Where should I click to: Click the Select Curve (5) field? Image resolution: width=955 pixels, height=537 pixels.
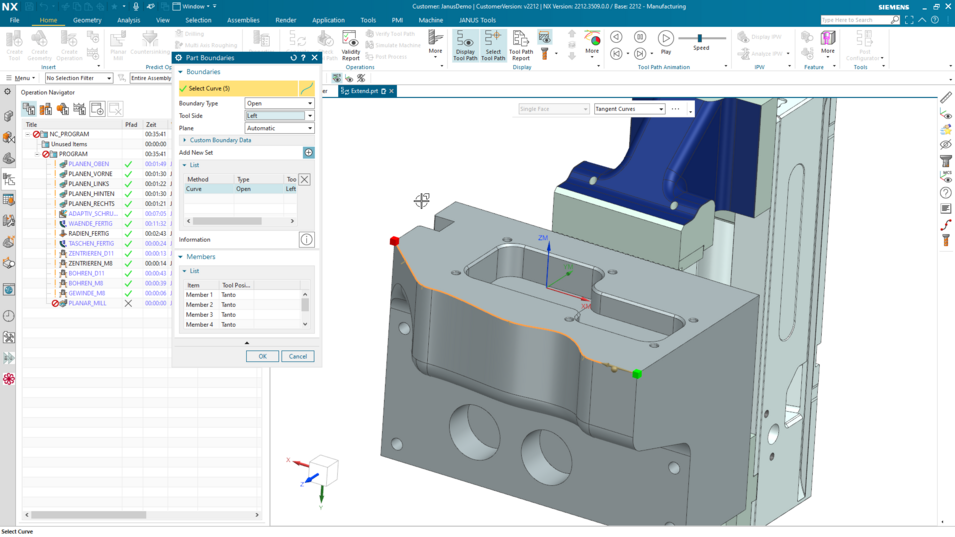pos(238,88)
